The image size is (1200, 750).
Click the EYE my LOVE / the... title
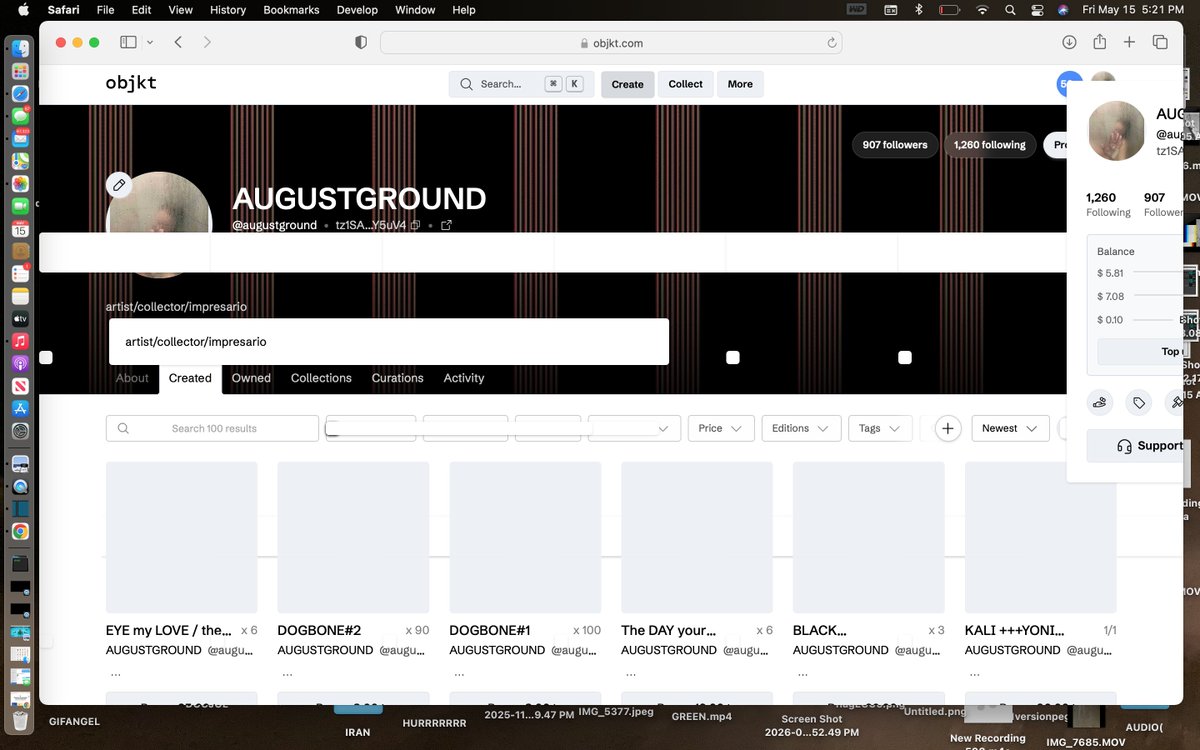click(169, 630)
